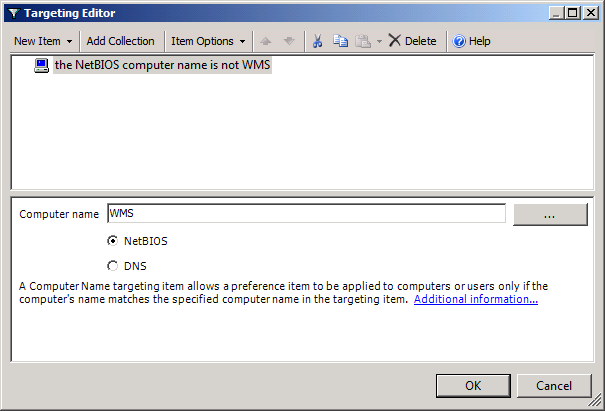Confirm the dialog with OK
The height and width of the screenshot is (411, 605).
pyautogui.click(x=473, y=386)
